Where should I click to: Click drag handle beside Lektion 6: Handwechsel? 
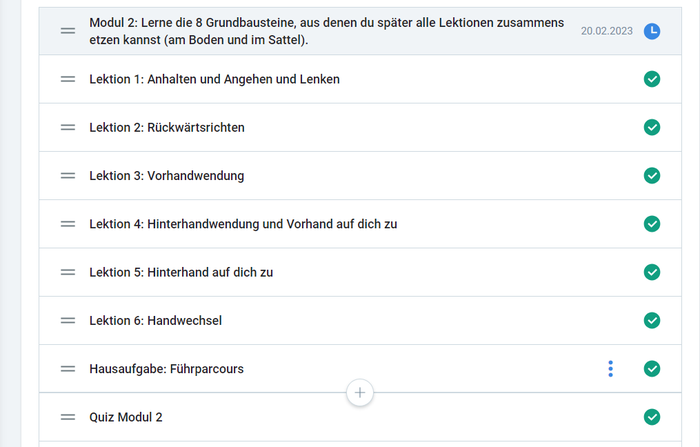point(68,321)
